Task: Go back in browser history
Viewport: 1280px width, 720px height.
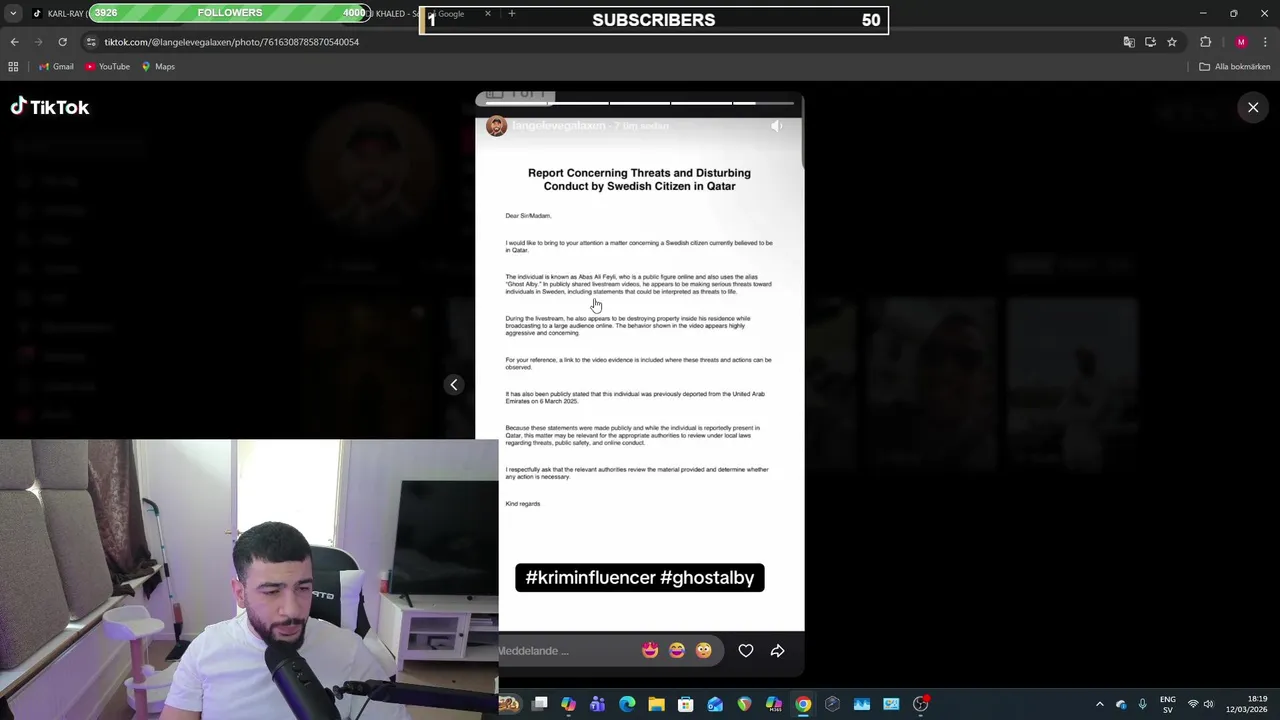Action: (x=14, y=42)
